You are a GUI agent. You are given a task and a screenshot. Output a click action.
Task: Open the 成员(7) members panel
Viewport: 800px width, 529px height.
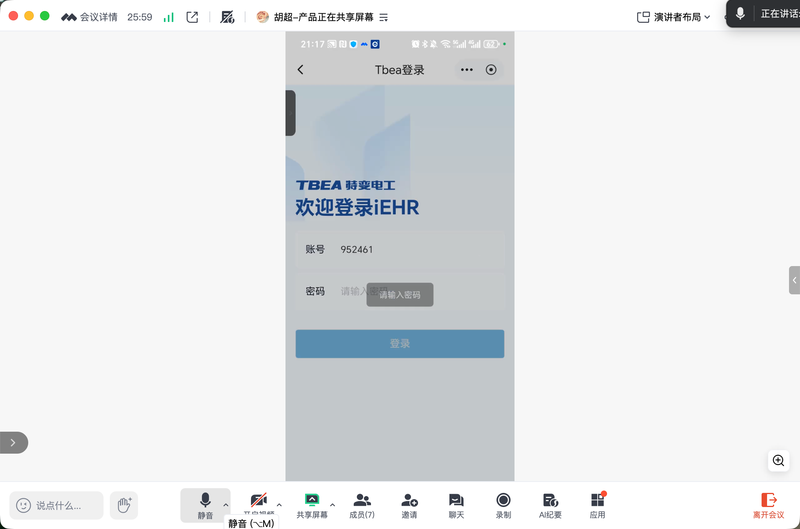pos(362,506)
